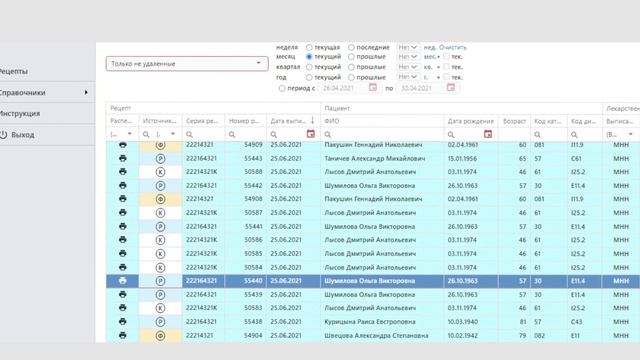Image resolution: width=640 pixels, height=360 pixels.
Task: Select the месяц прошлые radio button
Action: pyautogui.click(x=351, y=57)
